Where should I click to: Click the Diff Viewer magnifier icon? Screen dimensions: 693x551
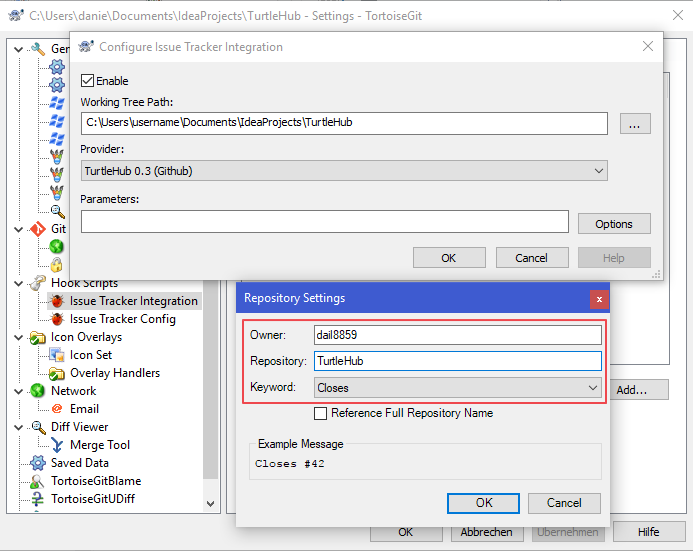point(38,427)
